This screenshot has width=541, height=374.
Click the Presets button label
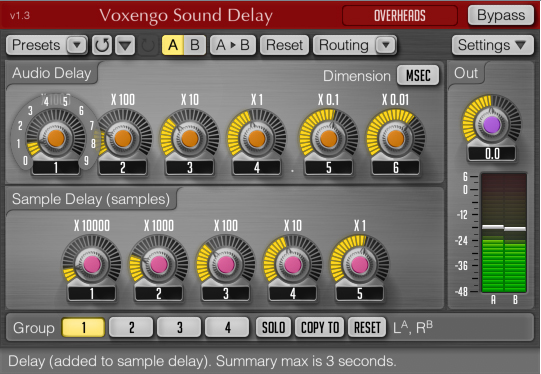(x=36, y=45)
